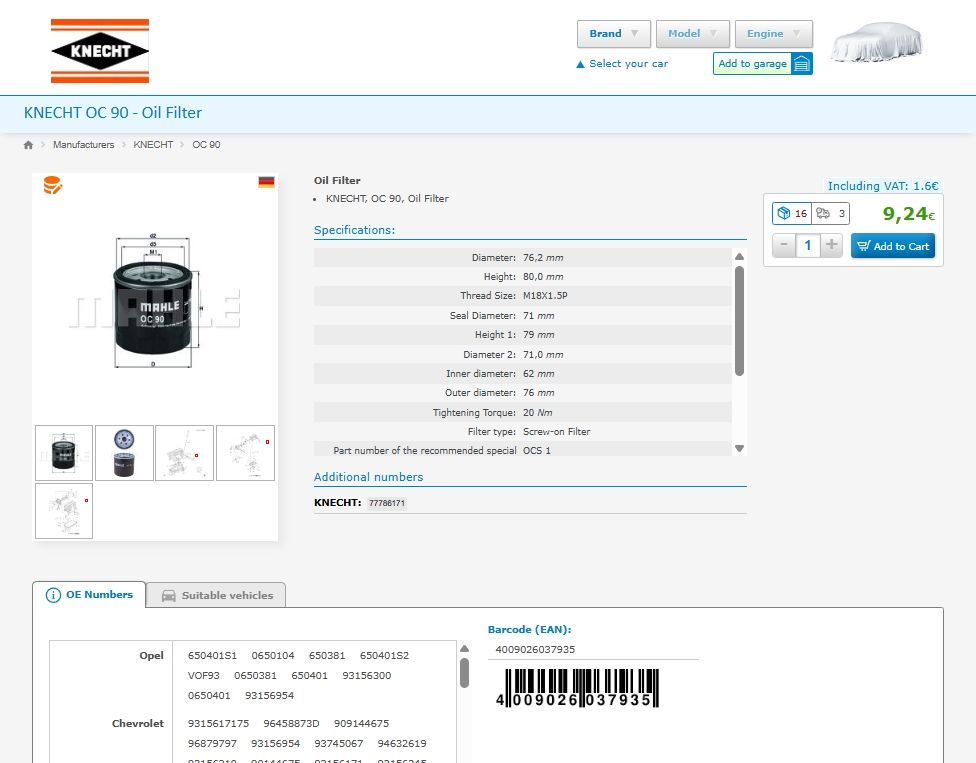Click the German flag icon
Screen dimensions: 976x763
tap(266, 182)
